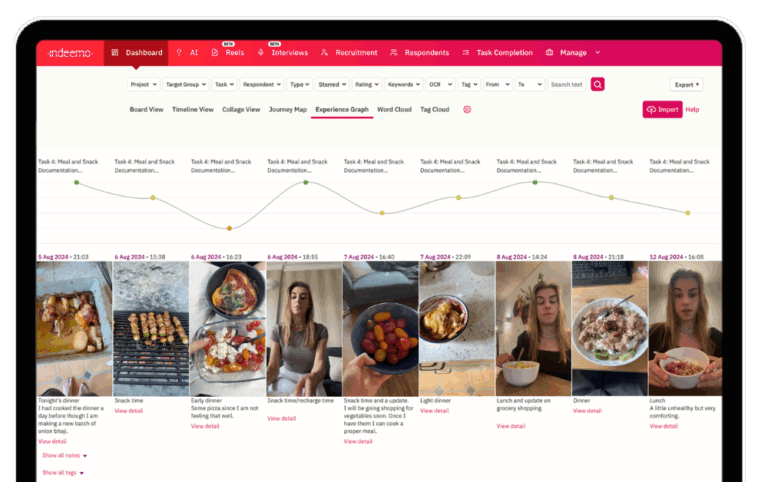Open the AI section in navbar
The width and height of the screenshot is (768, 482).
187,53
